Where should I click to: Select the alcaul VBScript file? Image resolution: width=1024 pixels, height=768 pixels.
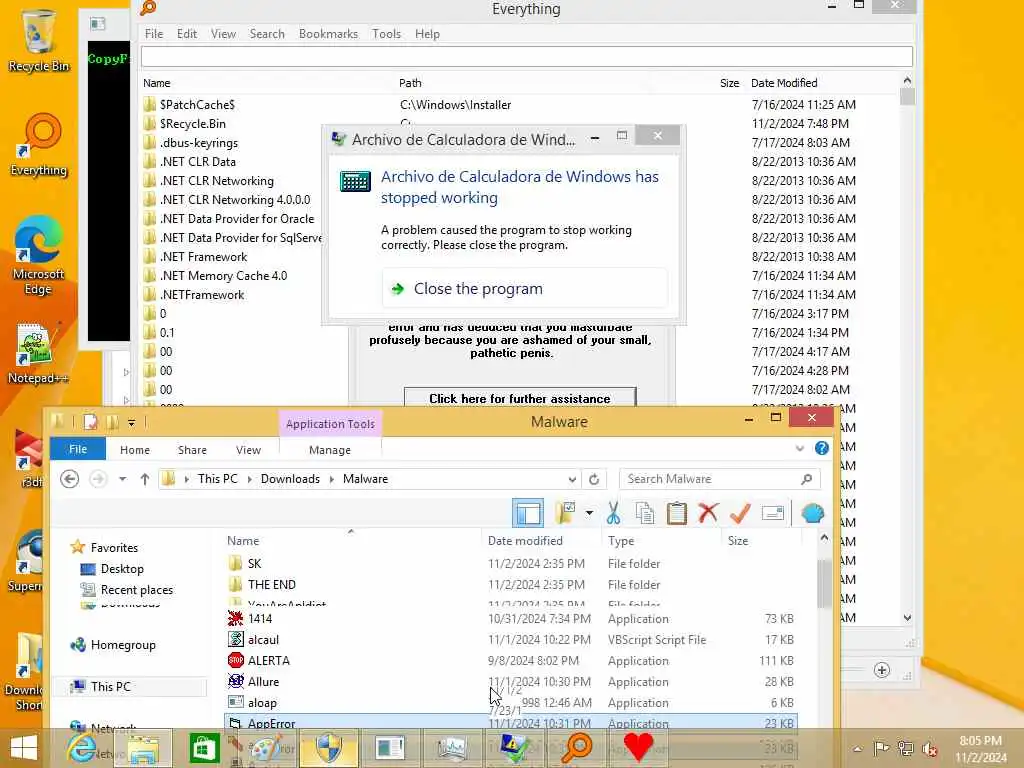tap(511, 639)
